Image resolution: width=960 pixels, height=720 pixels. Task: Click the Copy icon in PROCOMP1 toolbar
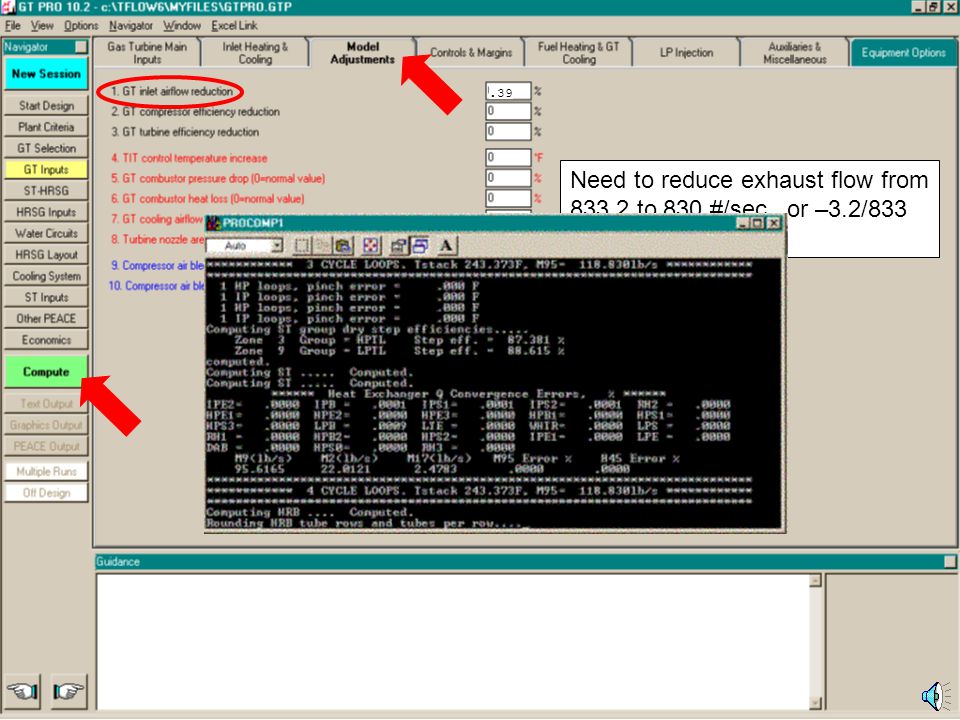click(322, 246)
